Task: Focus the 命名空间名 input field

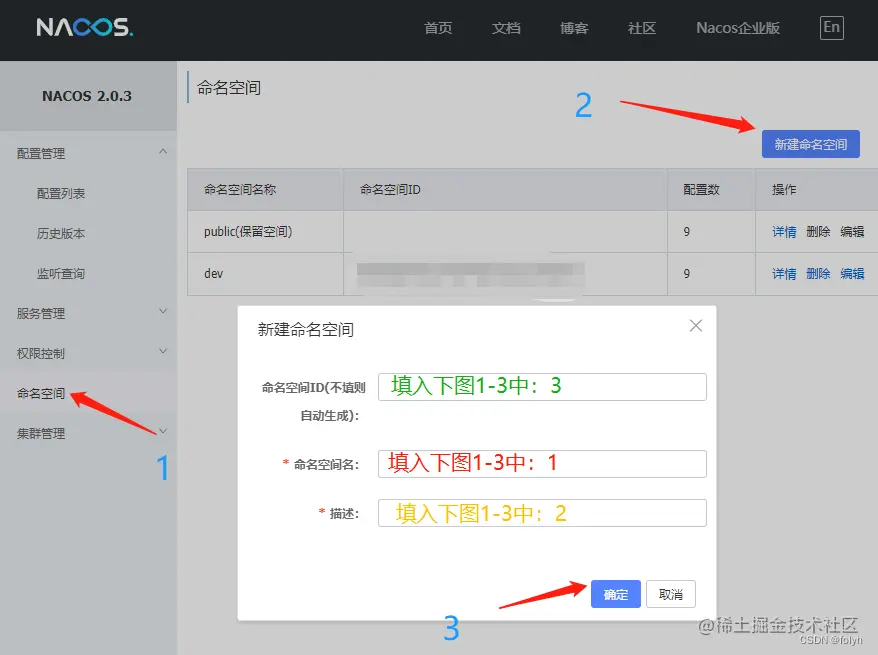Action: coord(542,464)
